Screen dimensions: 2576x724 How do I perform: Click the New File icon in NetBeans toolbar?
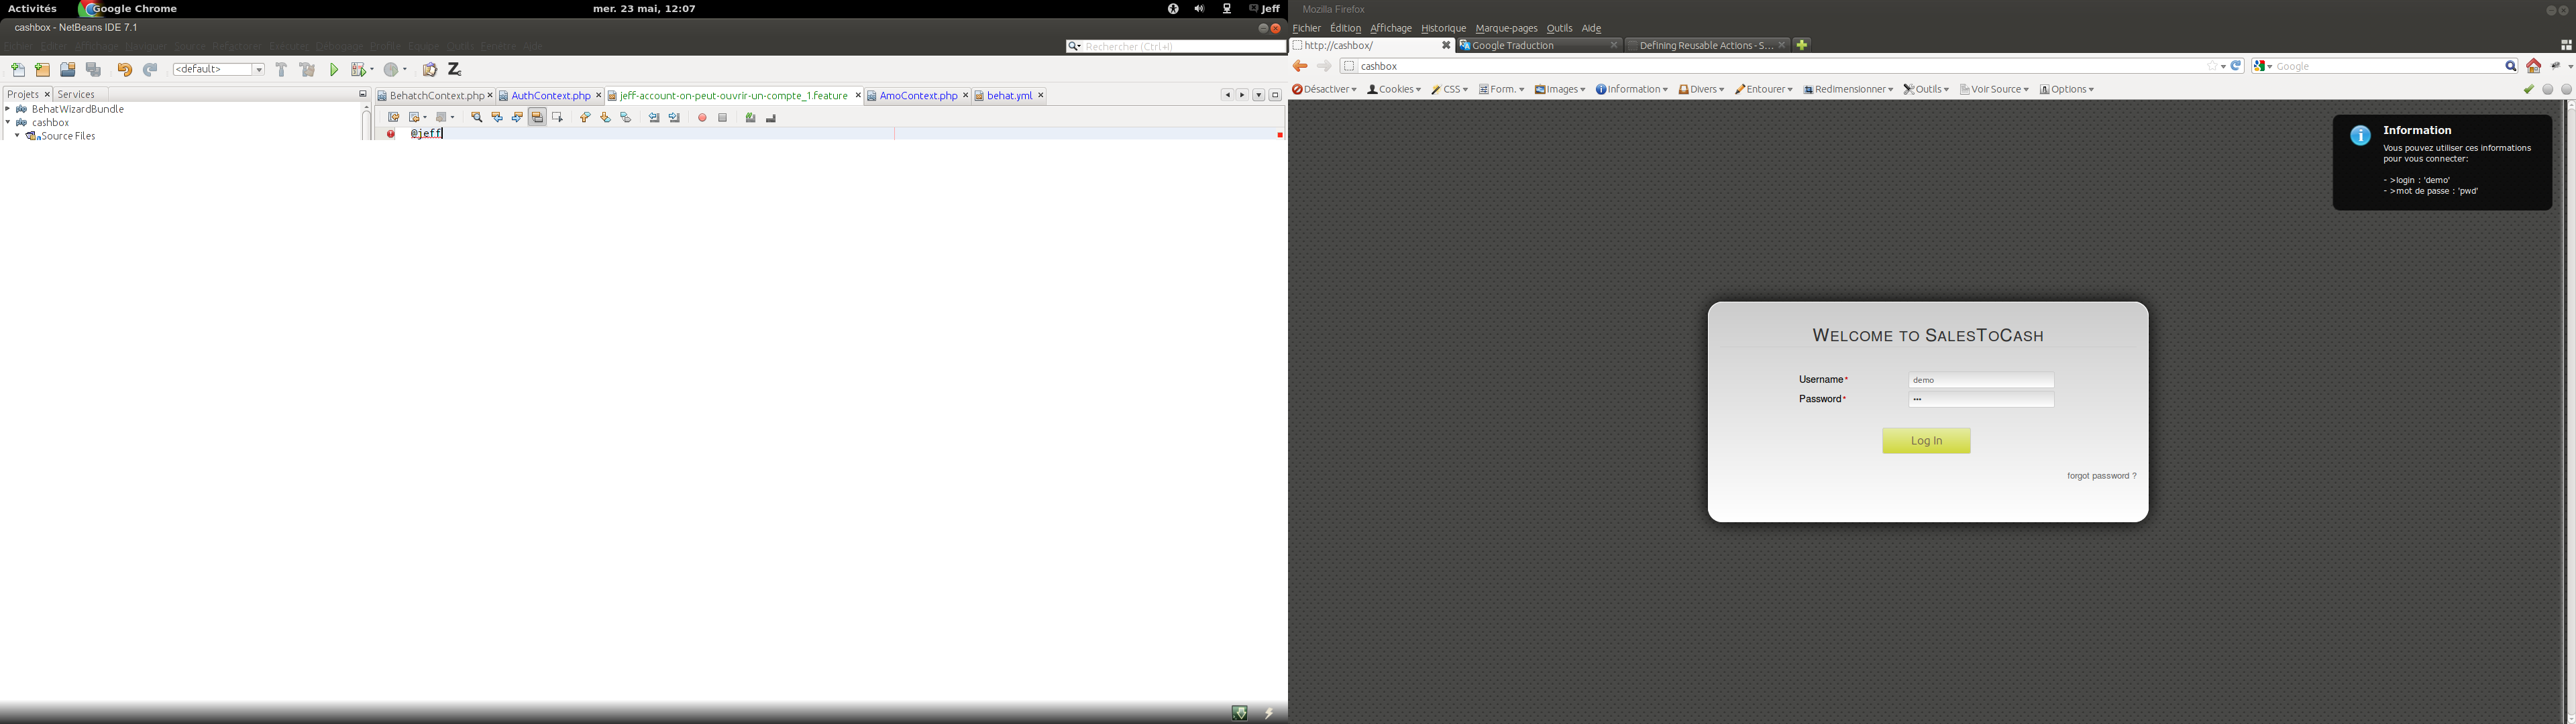tap(18, 70)
